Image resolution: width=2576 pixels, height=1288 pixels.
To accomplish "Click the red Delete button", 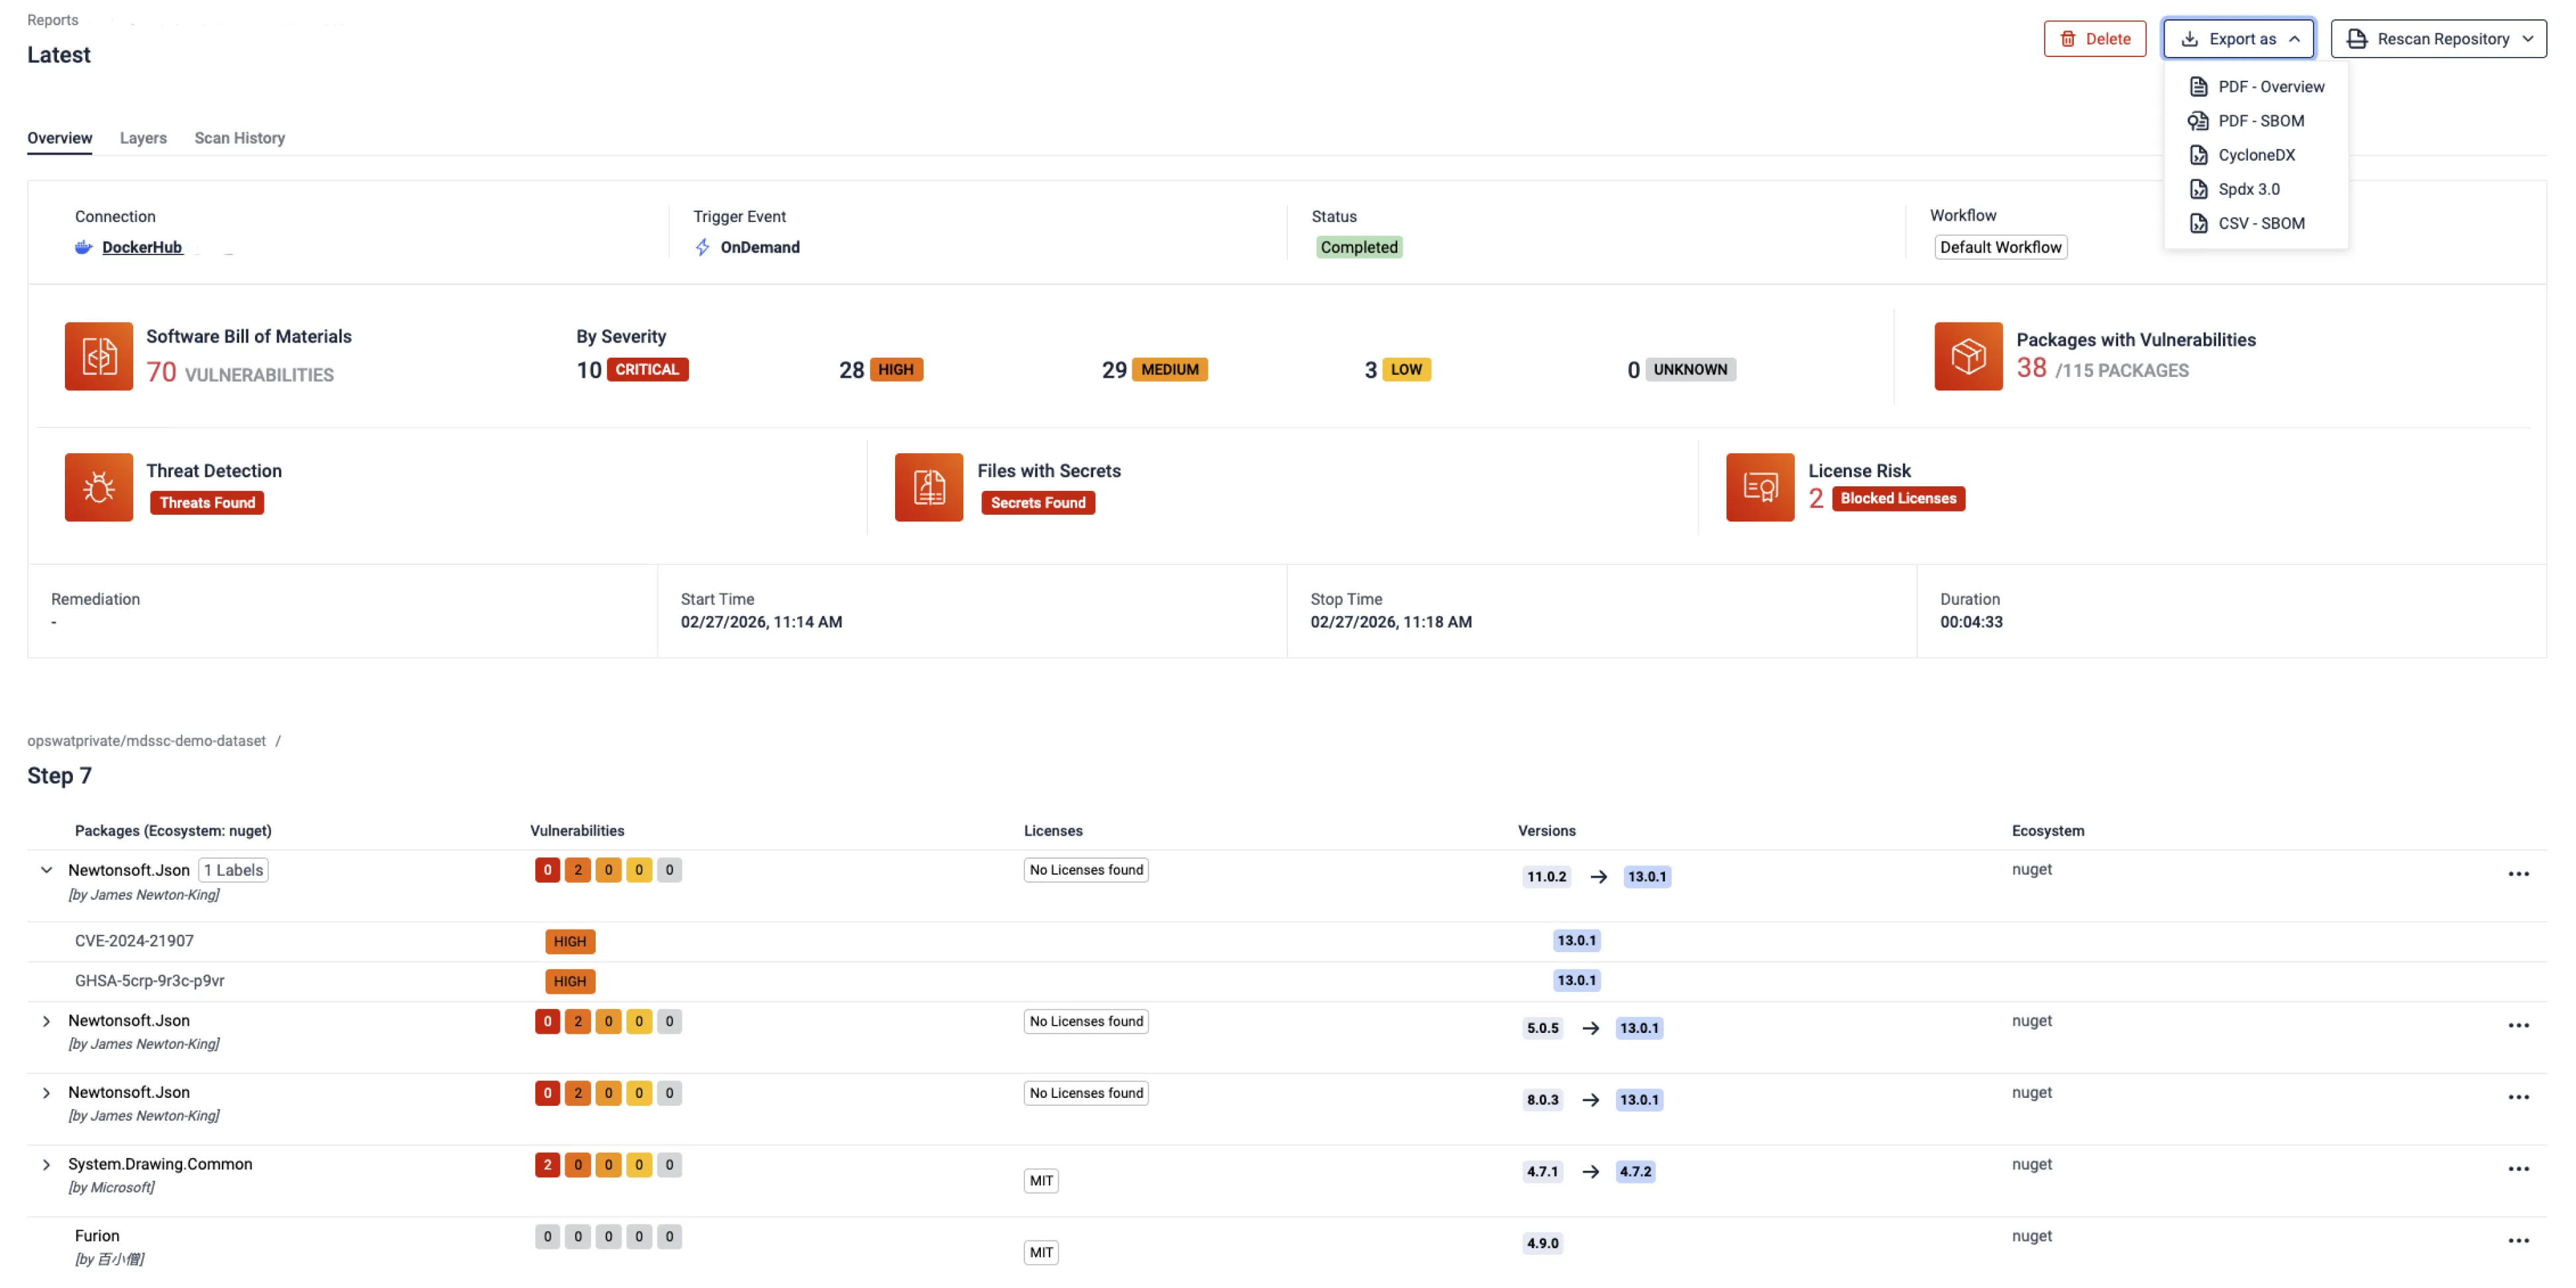I will (x=2094, y=39).
